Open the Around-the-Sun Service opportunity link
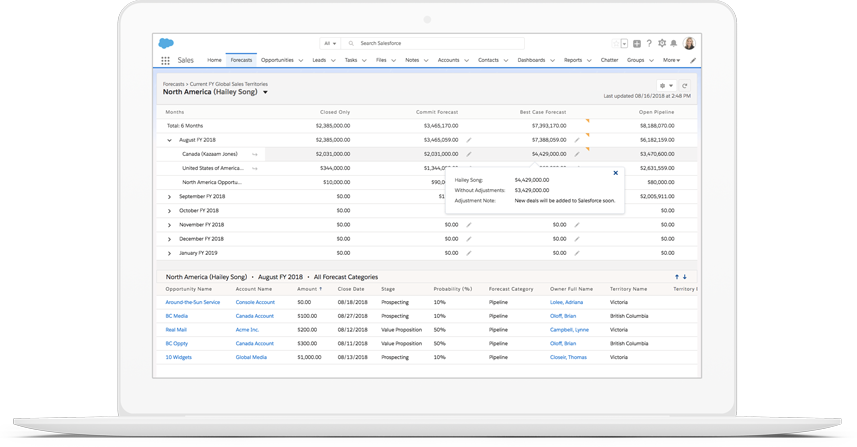857x447 pixels. (192, 302)
